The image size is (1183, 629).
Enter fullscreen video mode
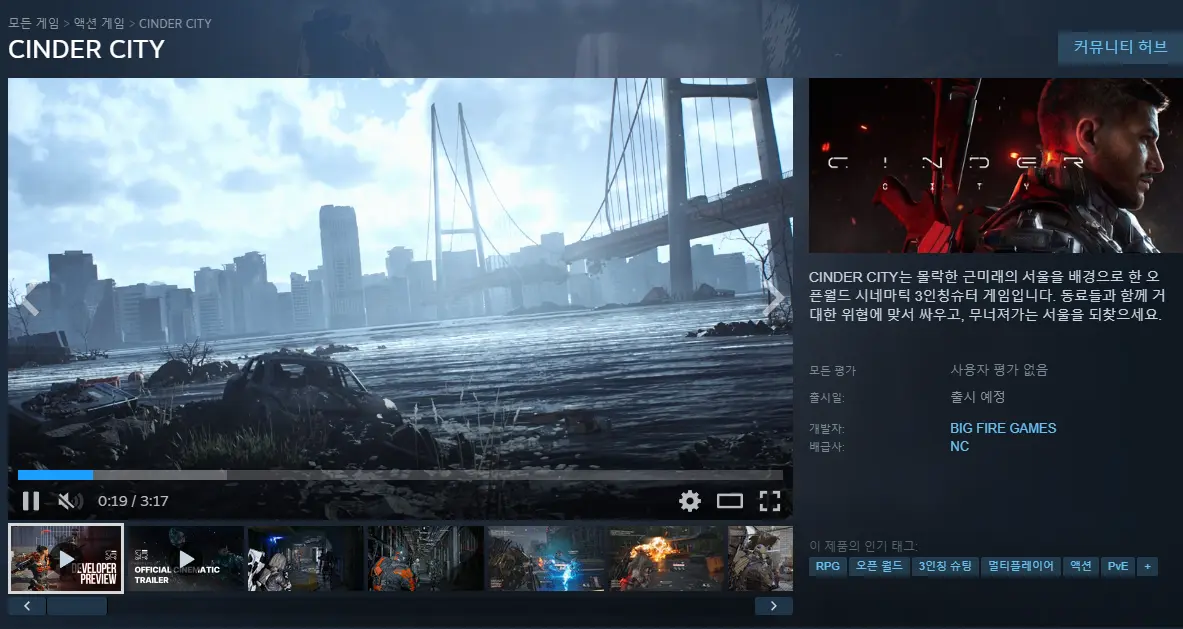tap(770, 501)
